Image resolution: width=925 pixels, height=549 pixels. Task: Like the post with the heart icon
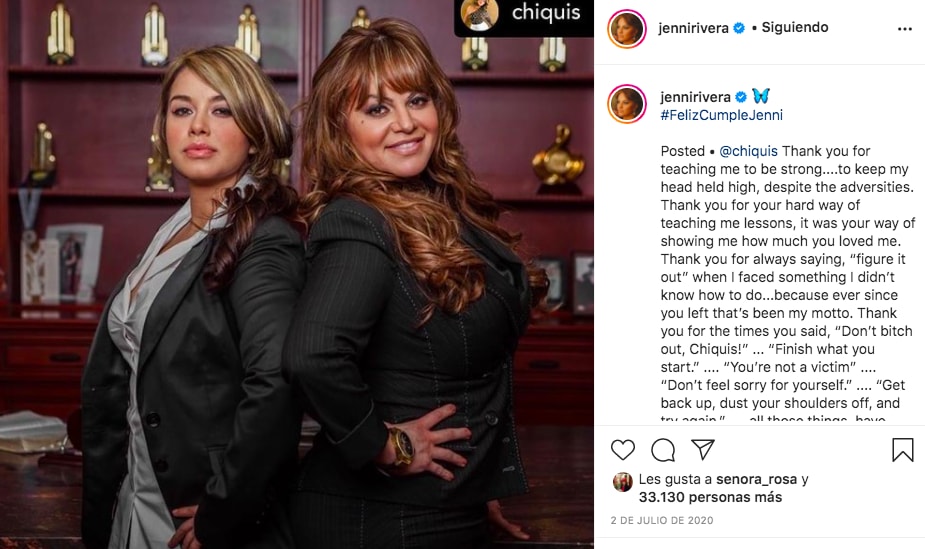[x=622, y=450]
